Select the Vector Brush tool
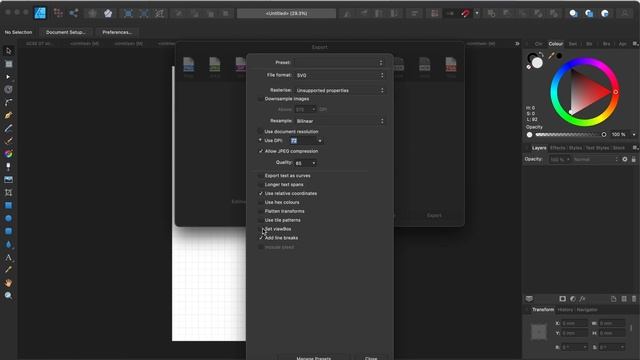This screenshot has height=360, width=640. pyautogui.click(x=8, y=141)
